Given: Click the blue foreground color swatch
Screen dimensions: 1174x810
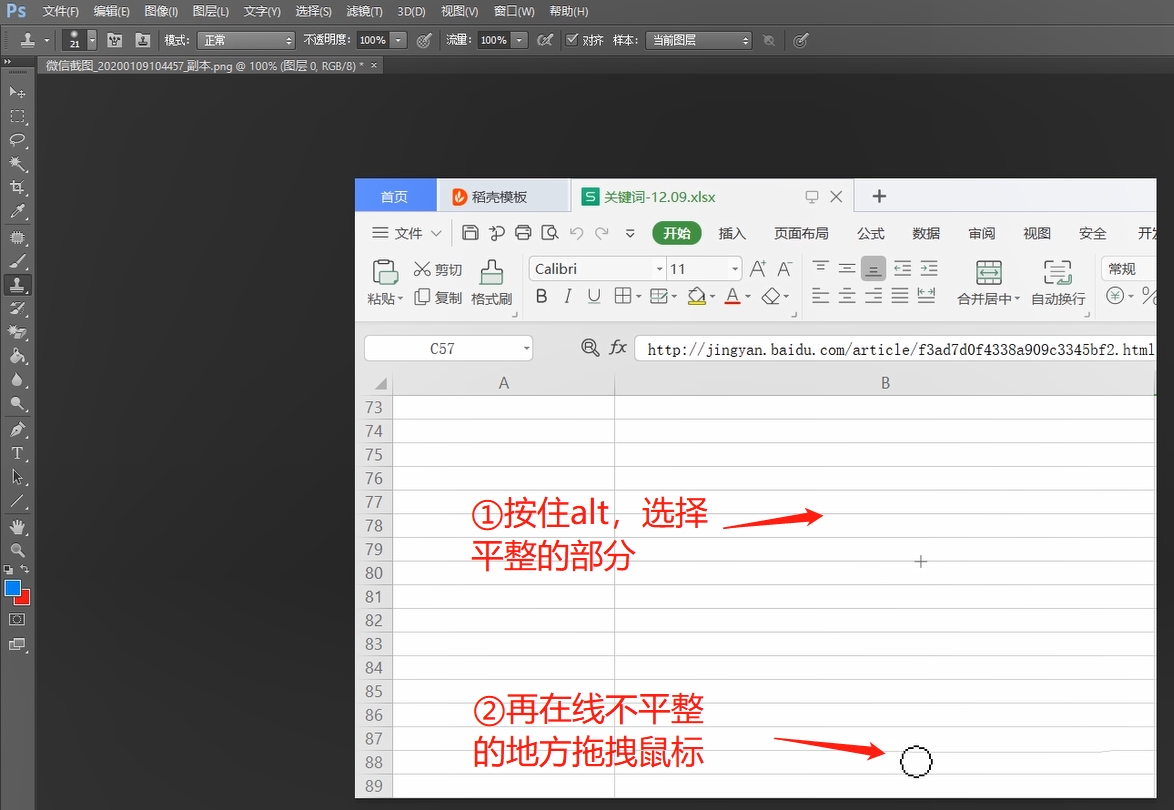Looking at the screenshot, I should tap(12, 588).
